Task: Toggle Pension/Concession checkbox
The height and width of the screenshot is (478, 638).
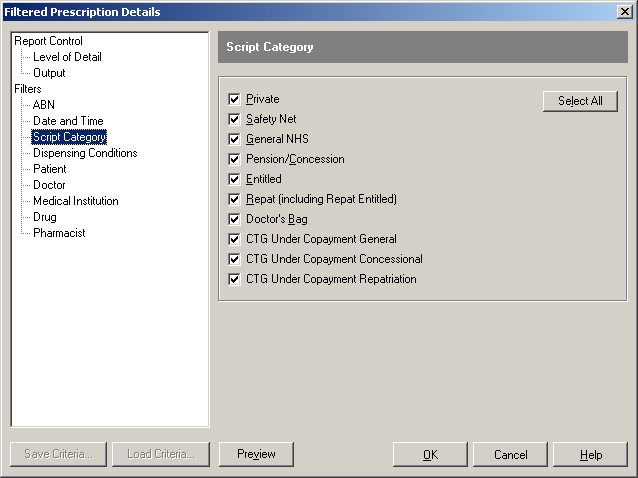Action: click(234, 159)
